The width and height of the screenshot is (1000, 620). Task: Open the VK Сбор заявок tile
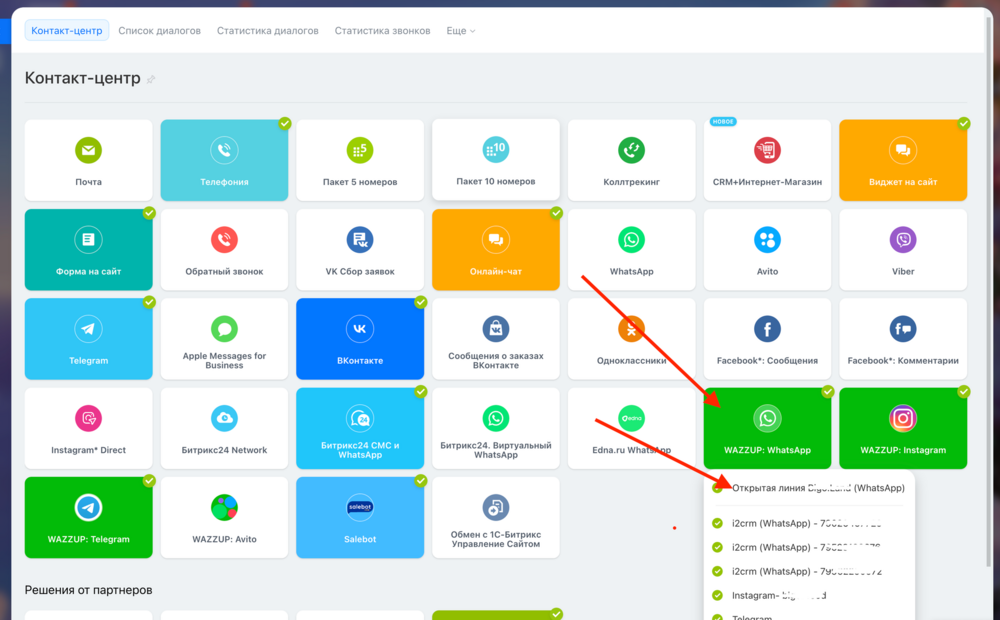coord(360,249)
